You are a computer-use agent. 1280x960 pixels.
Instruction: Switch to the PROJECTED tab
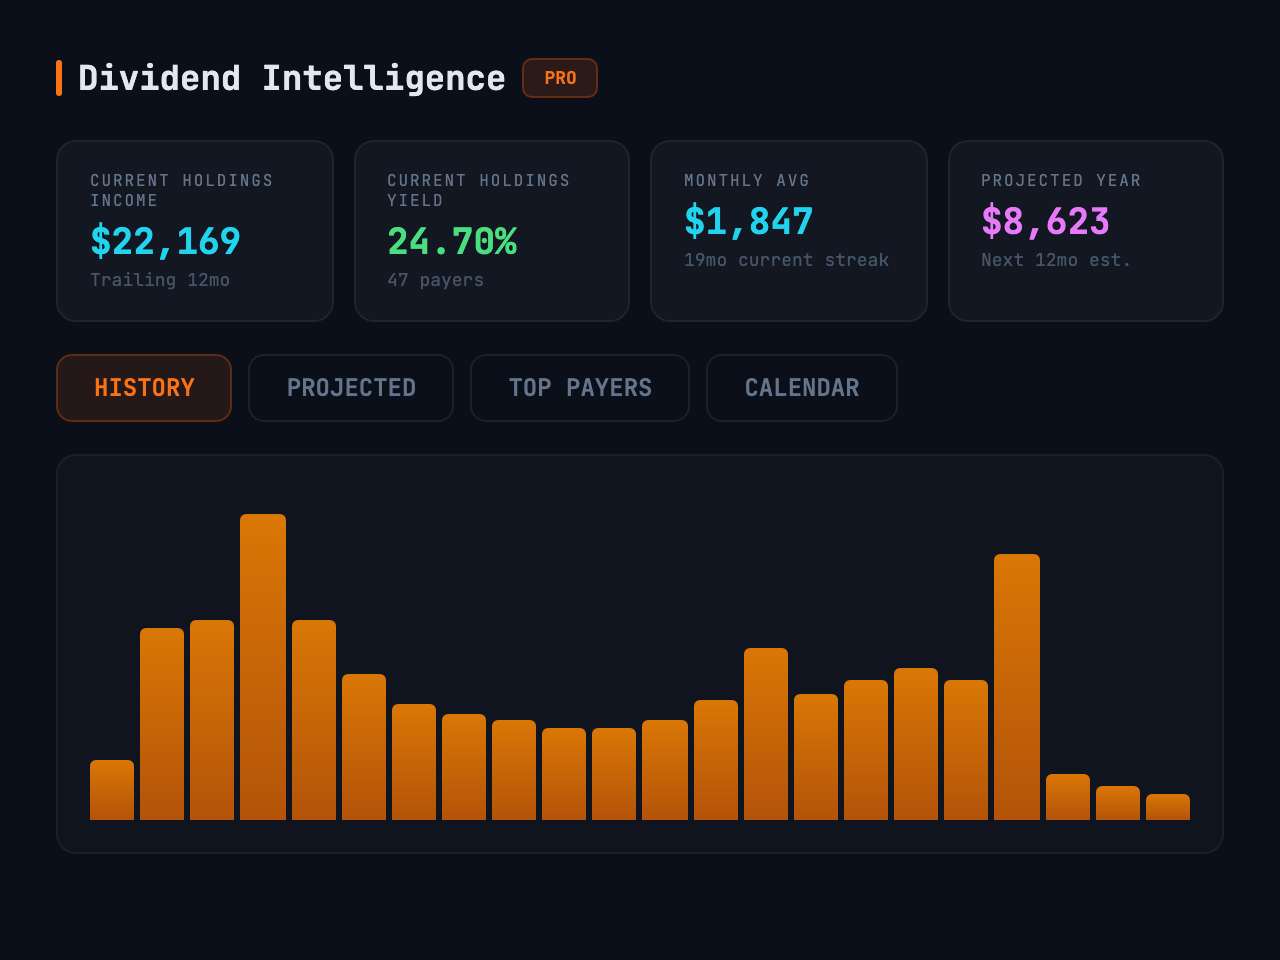coord(350,388)
